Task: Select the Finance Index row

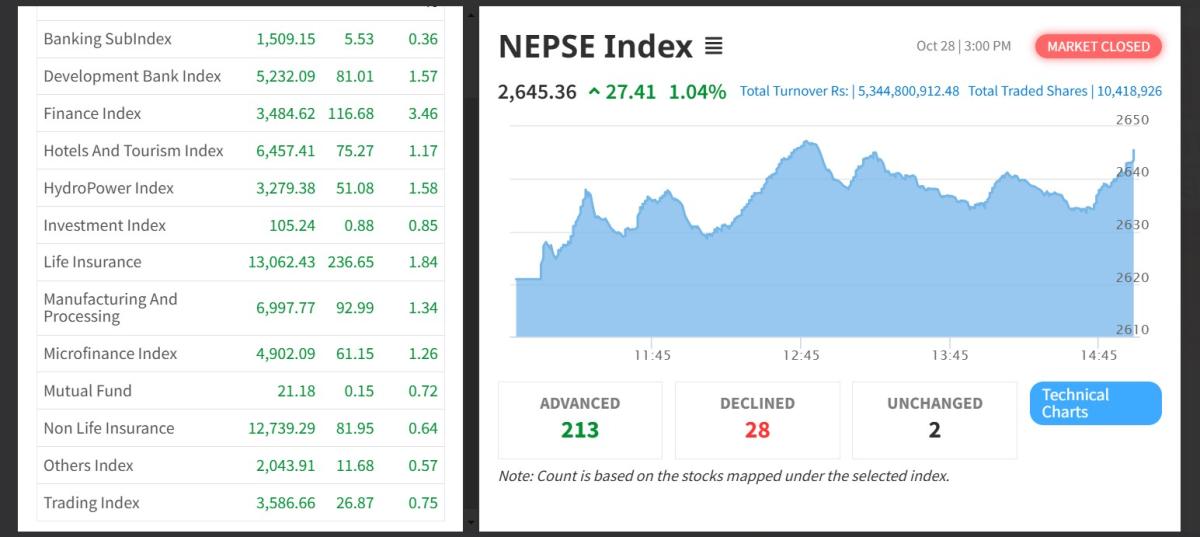Action: tap(92, 113)
